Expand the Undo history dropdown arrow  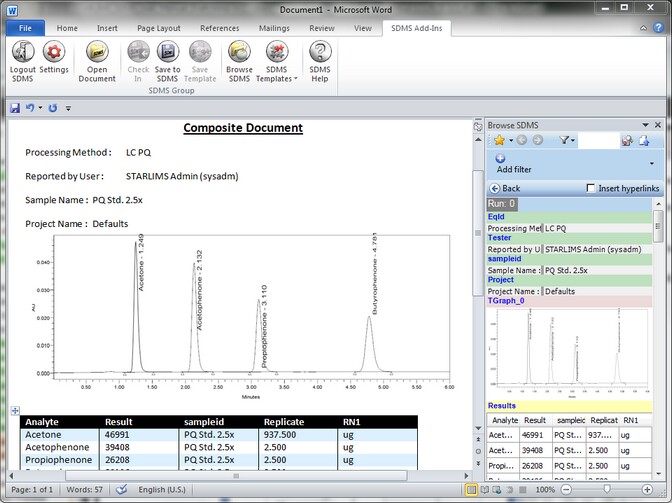[x=40, y=108]
